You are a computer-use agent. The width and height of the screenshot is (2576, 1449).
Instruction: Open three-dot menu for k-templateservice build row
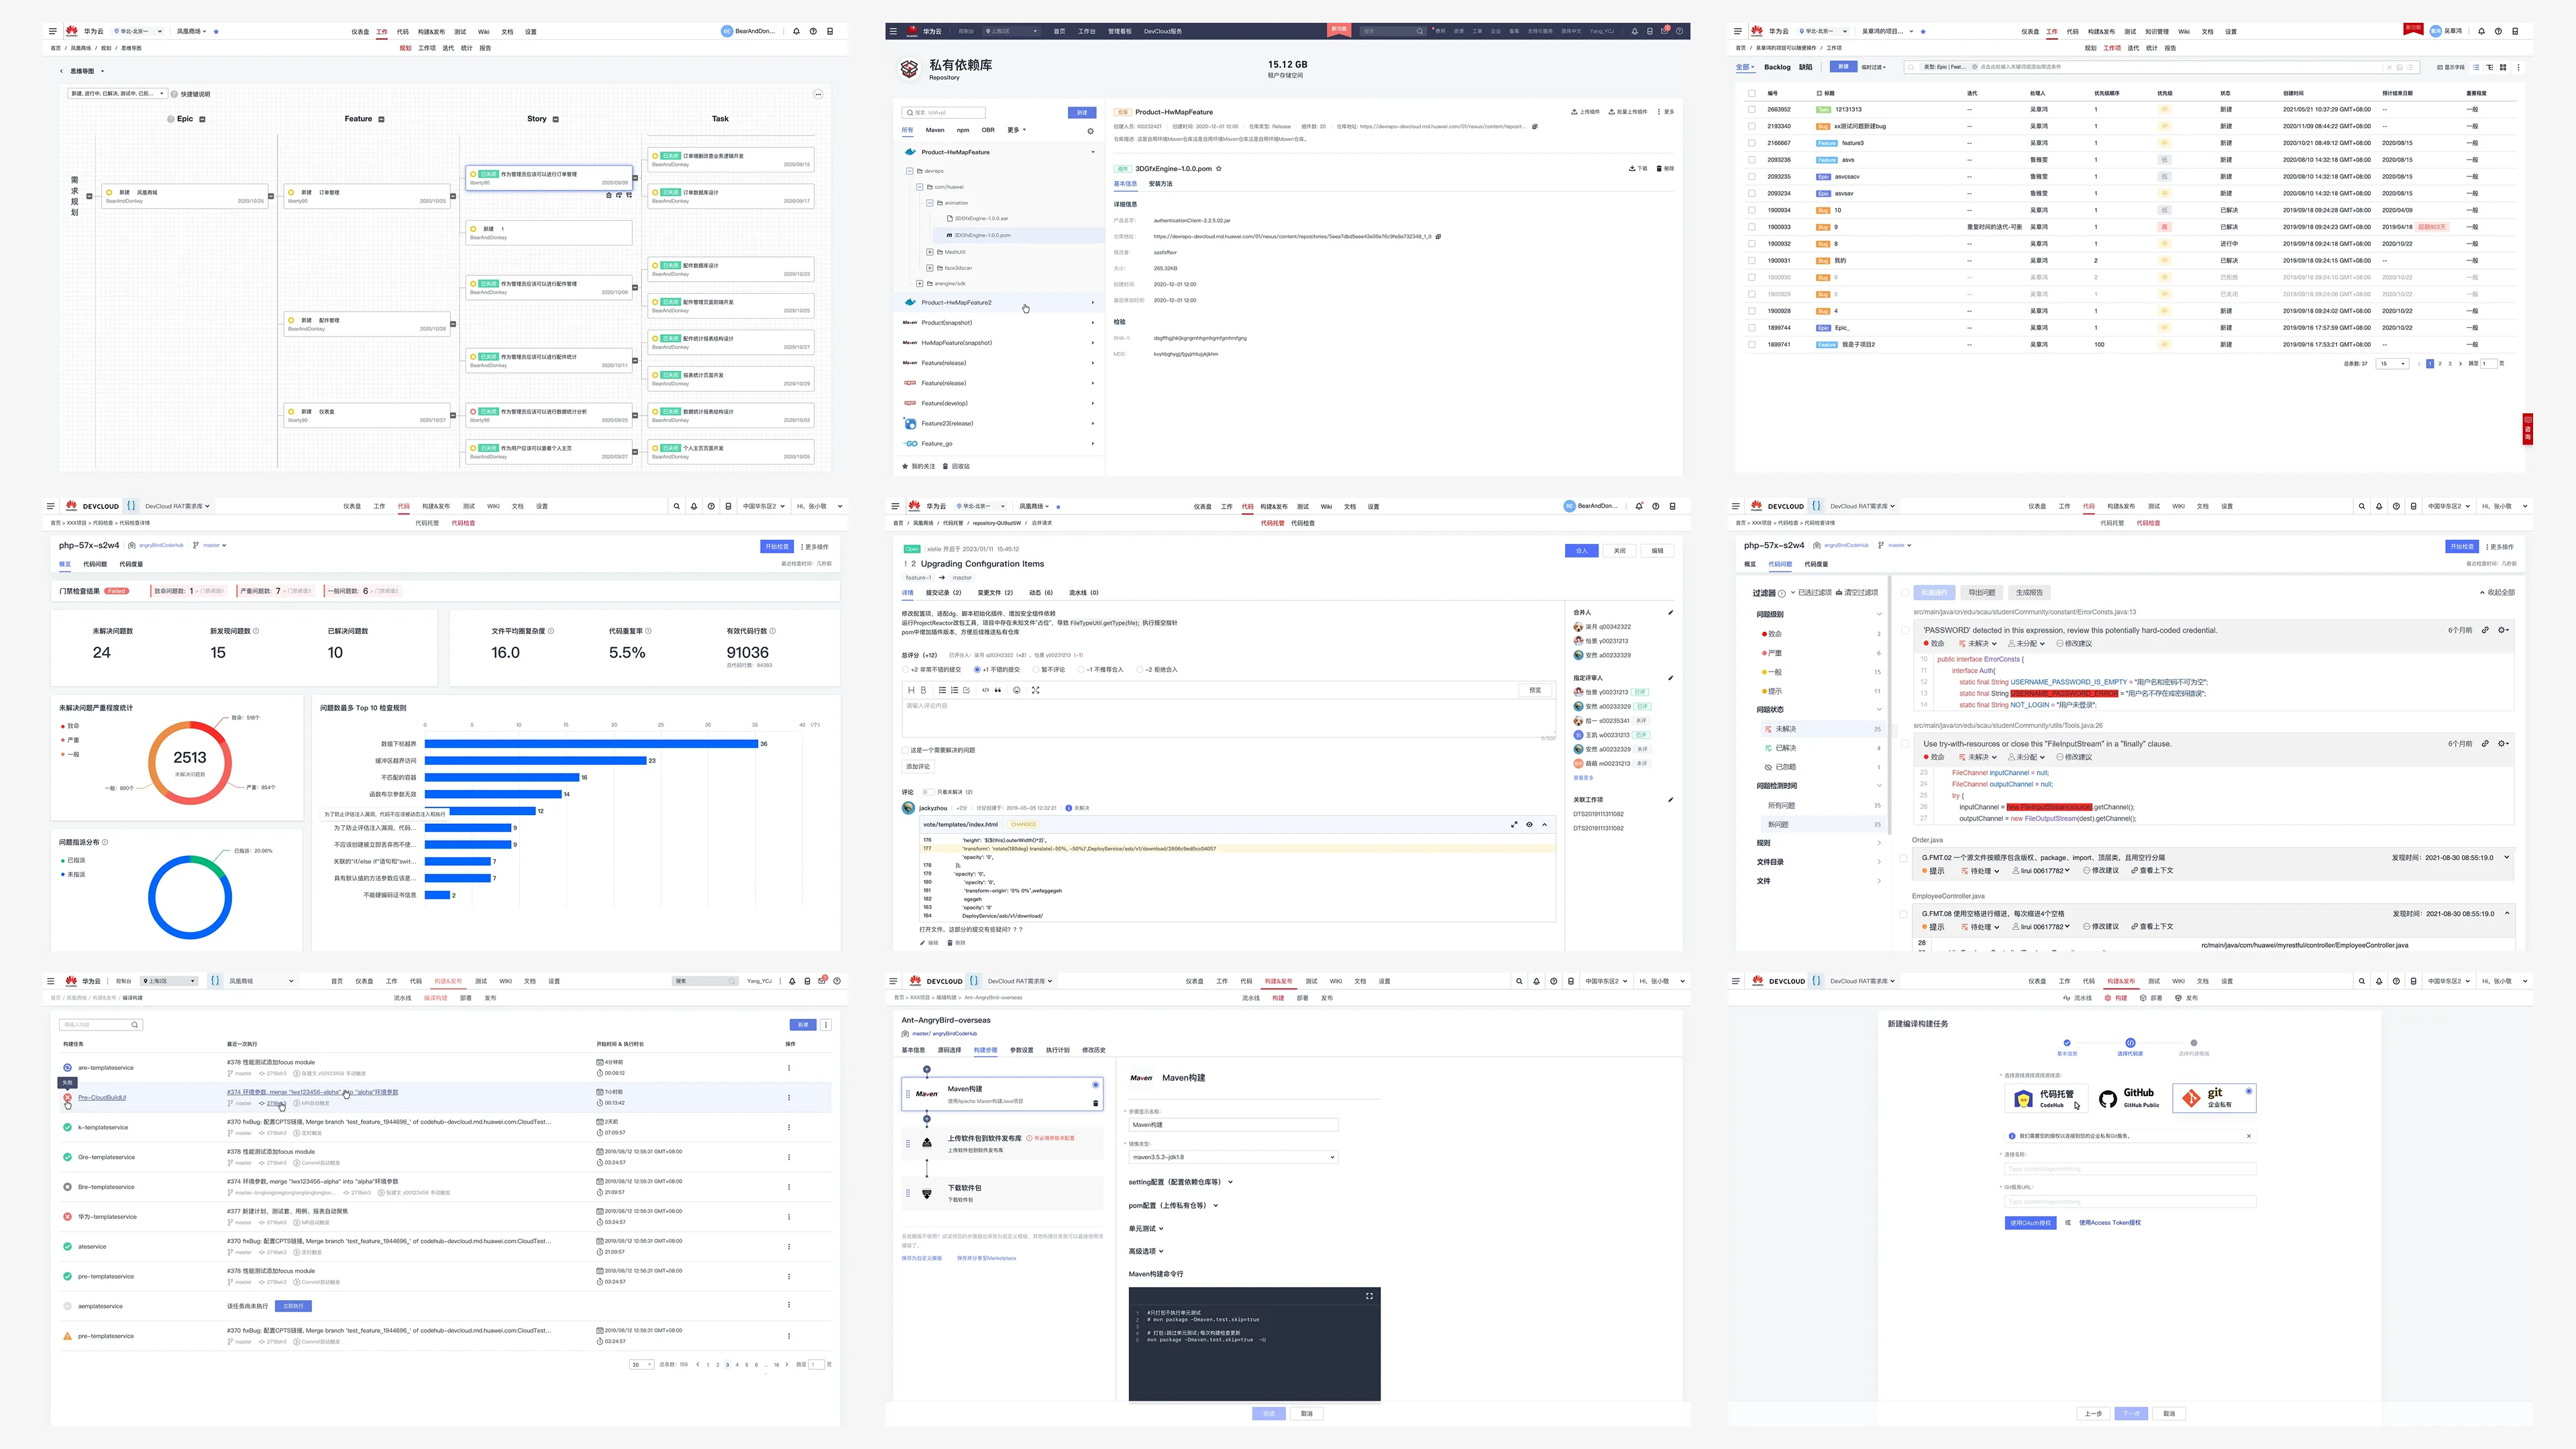[x=789, y=1127]
